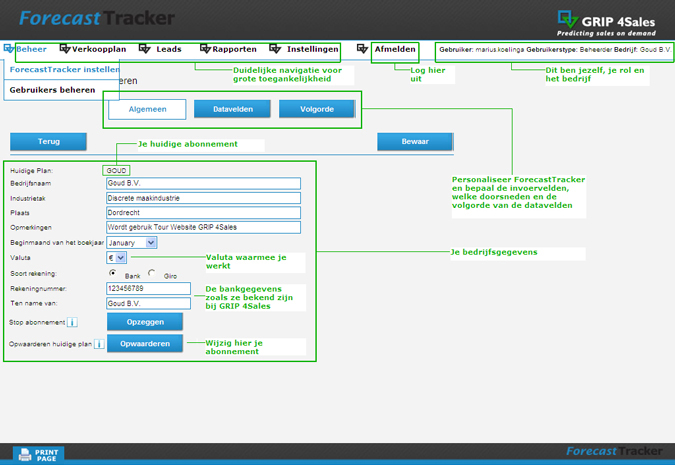This screenshot has height=465, width=675.
Task: Open the Beginmaand van het boekjaar dropdown
Action: click(x=132, y=243)
